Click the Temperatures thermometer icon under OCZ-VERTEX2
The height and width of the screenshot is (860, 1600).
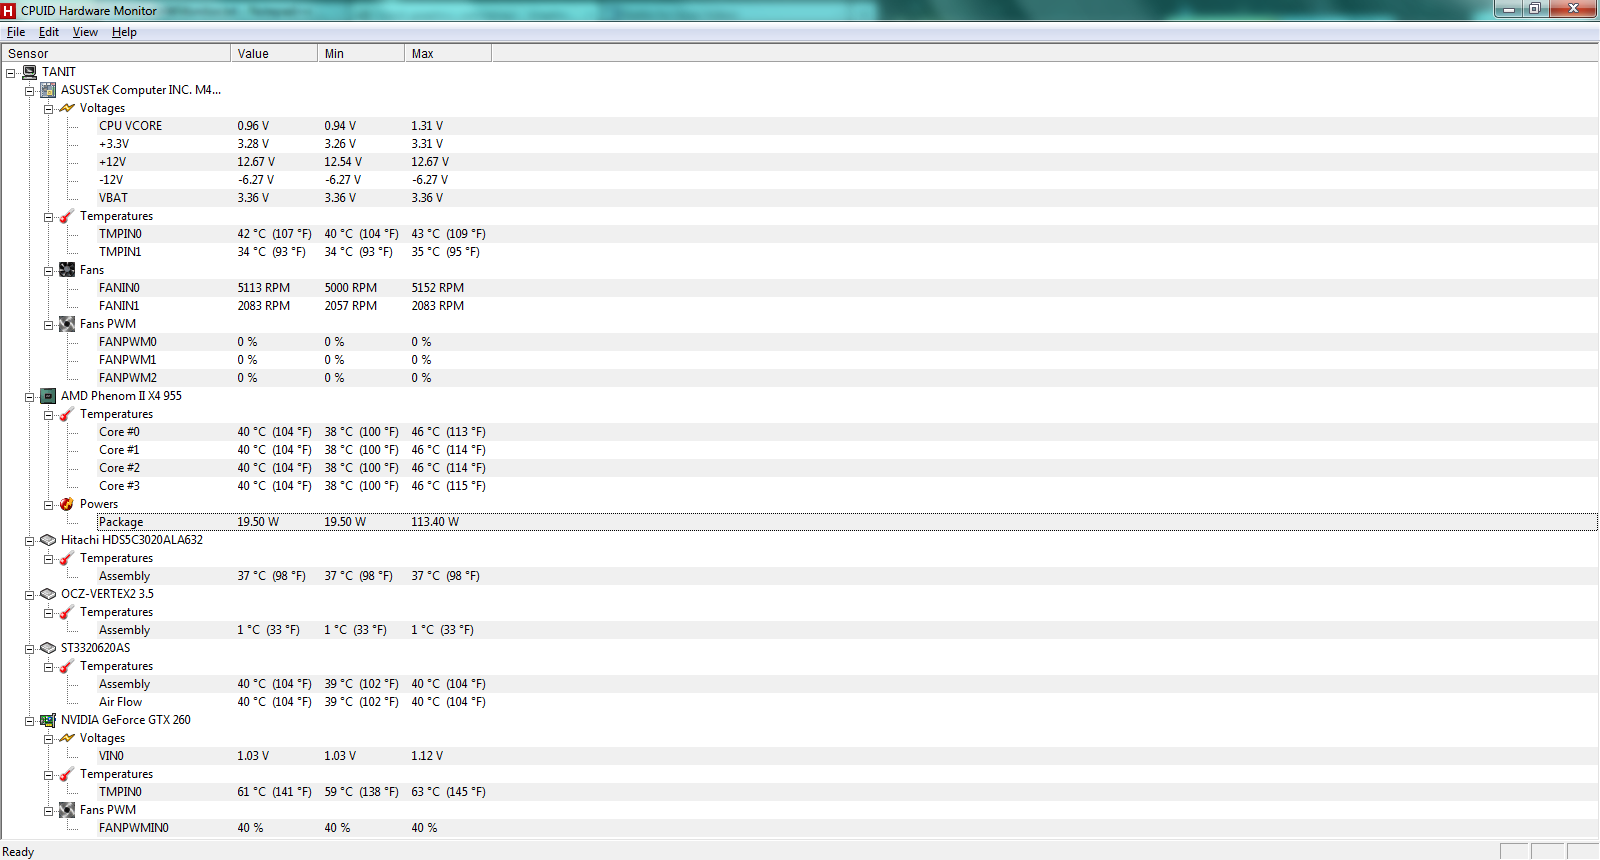pos(67,612)
